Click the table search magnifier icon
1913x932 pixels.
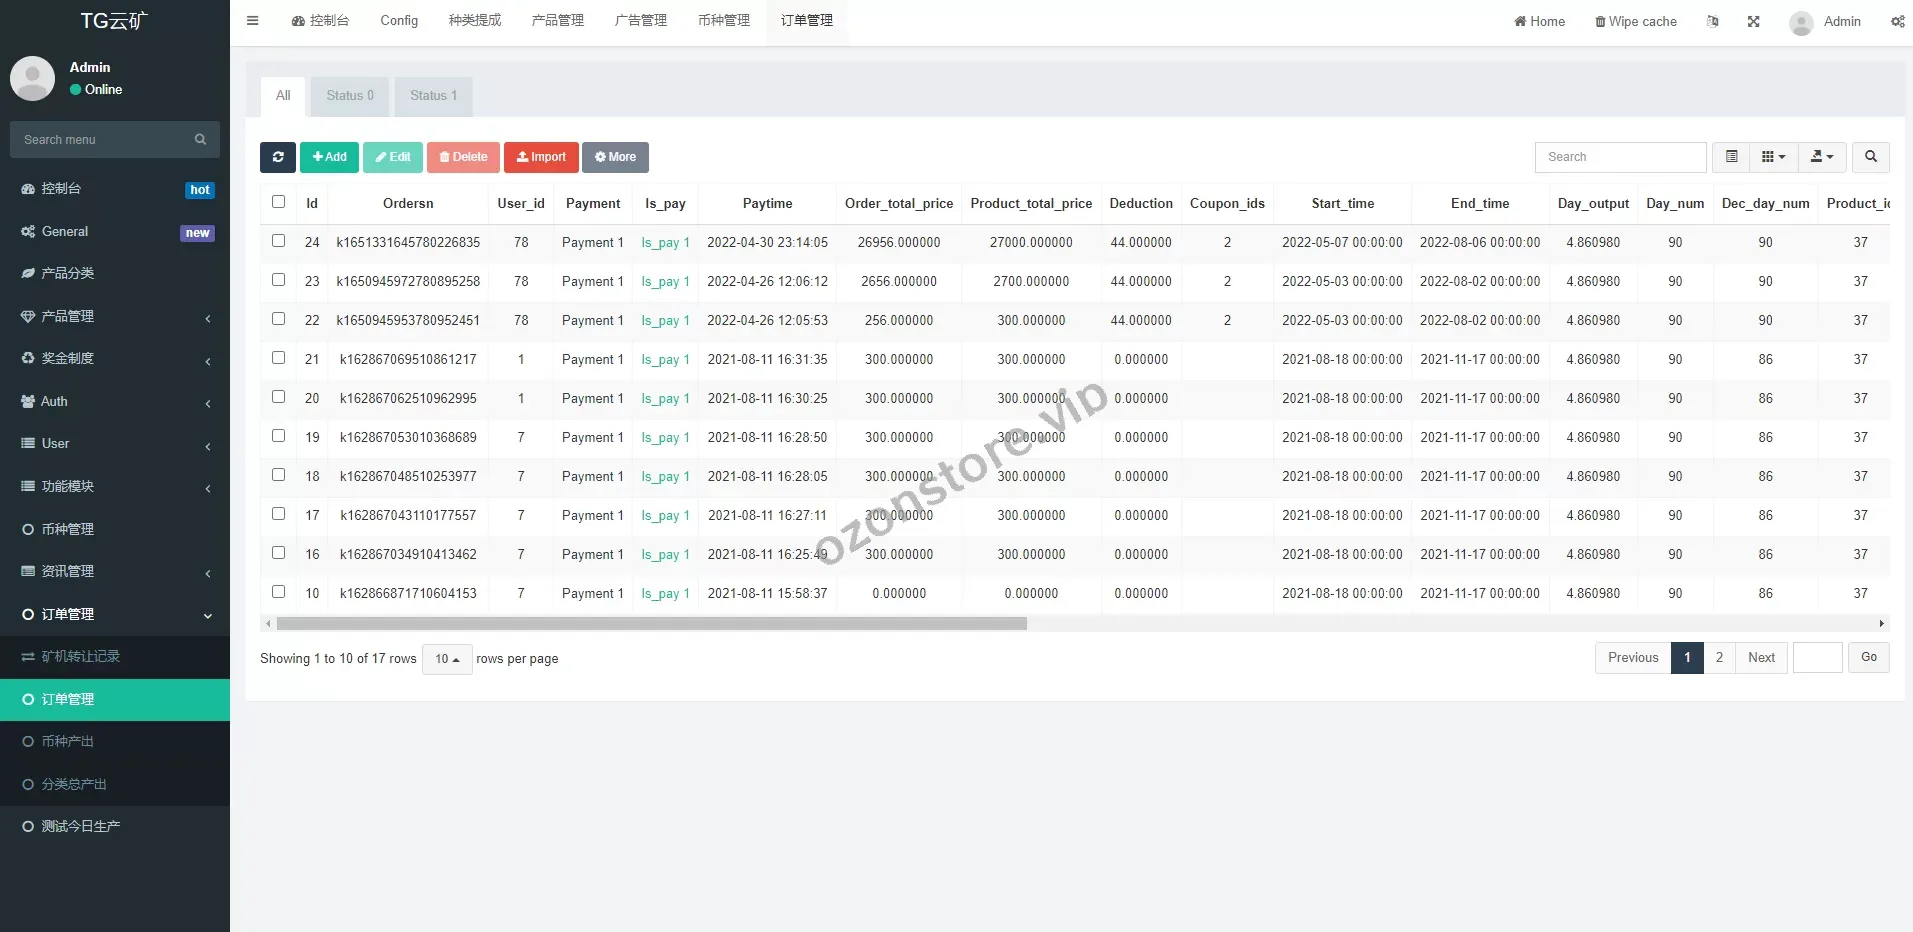coord(1869,157)
